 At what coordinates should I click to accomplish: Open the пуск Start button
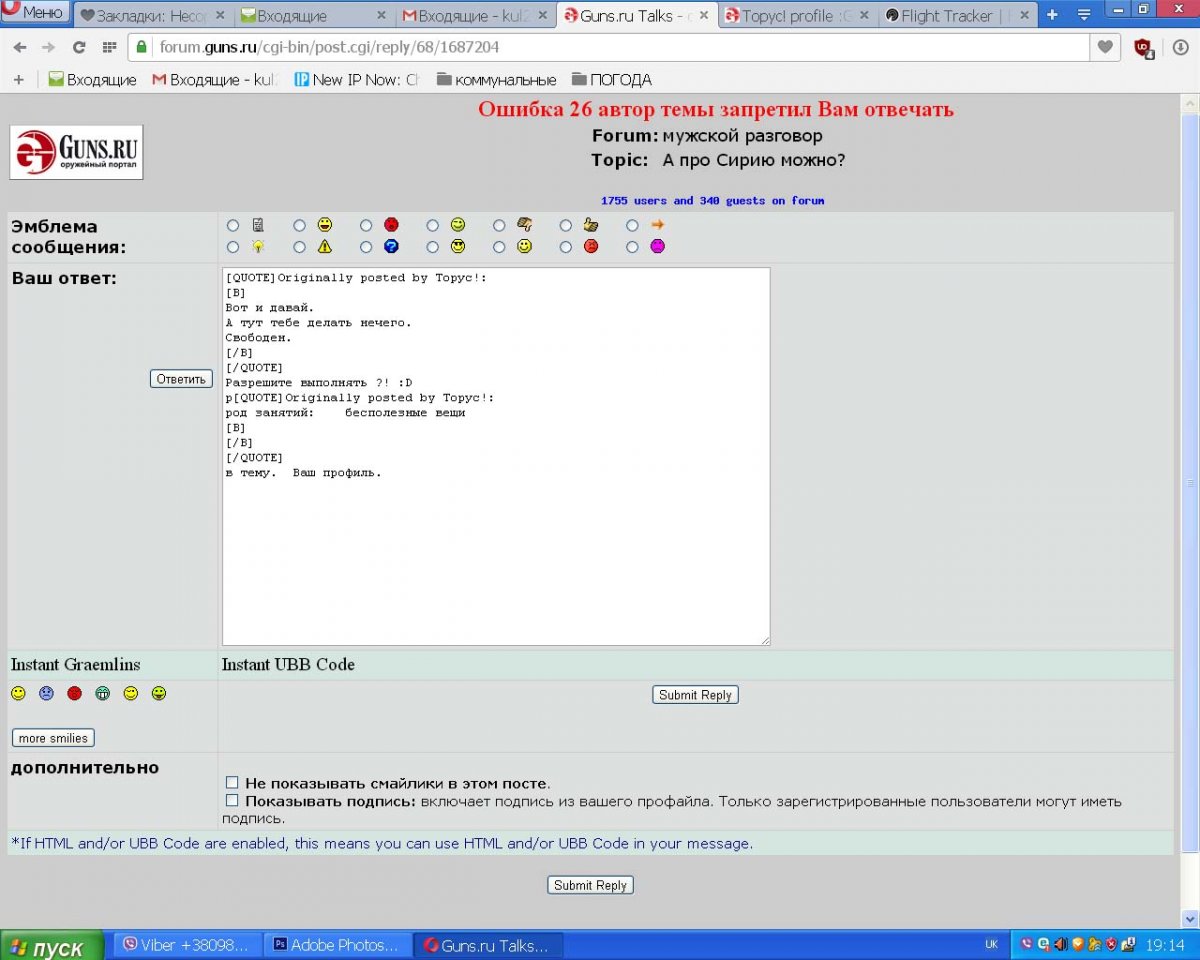pos(52,946)
